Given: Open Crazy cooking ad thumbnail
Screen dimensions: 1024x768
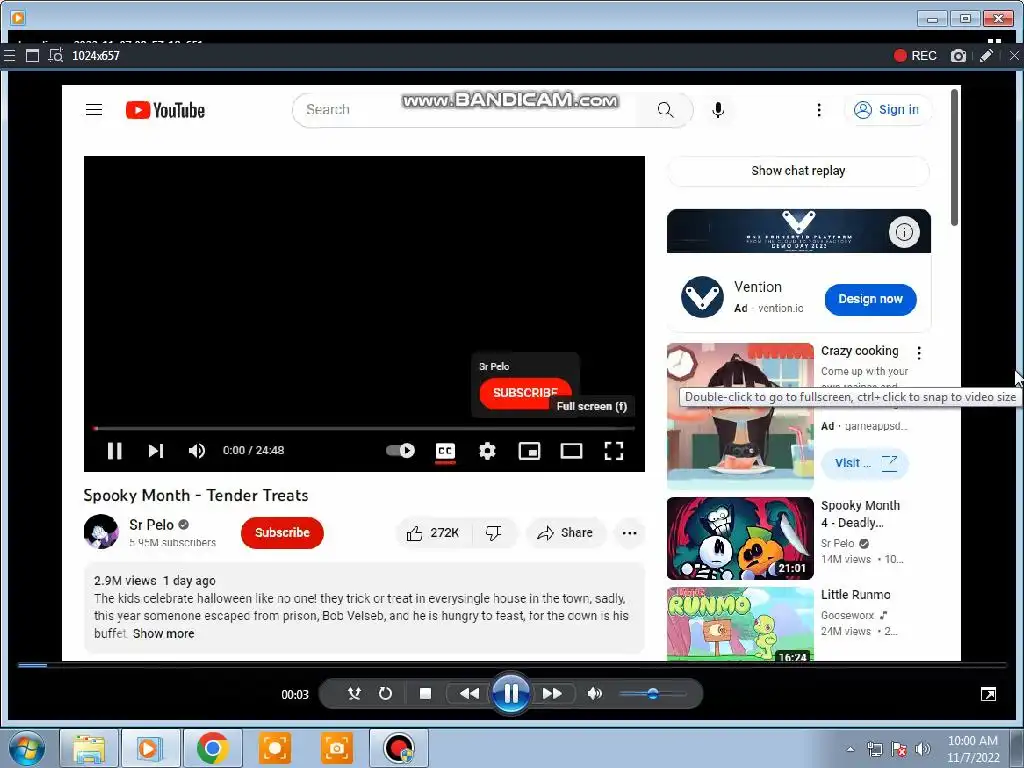Looking at the screenshot, I should point(740,415).
